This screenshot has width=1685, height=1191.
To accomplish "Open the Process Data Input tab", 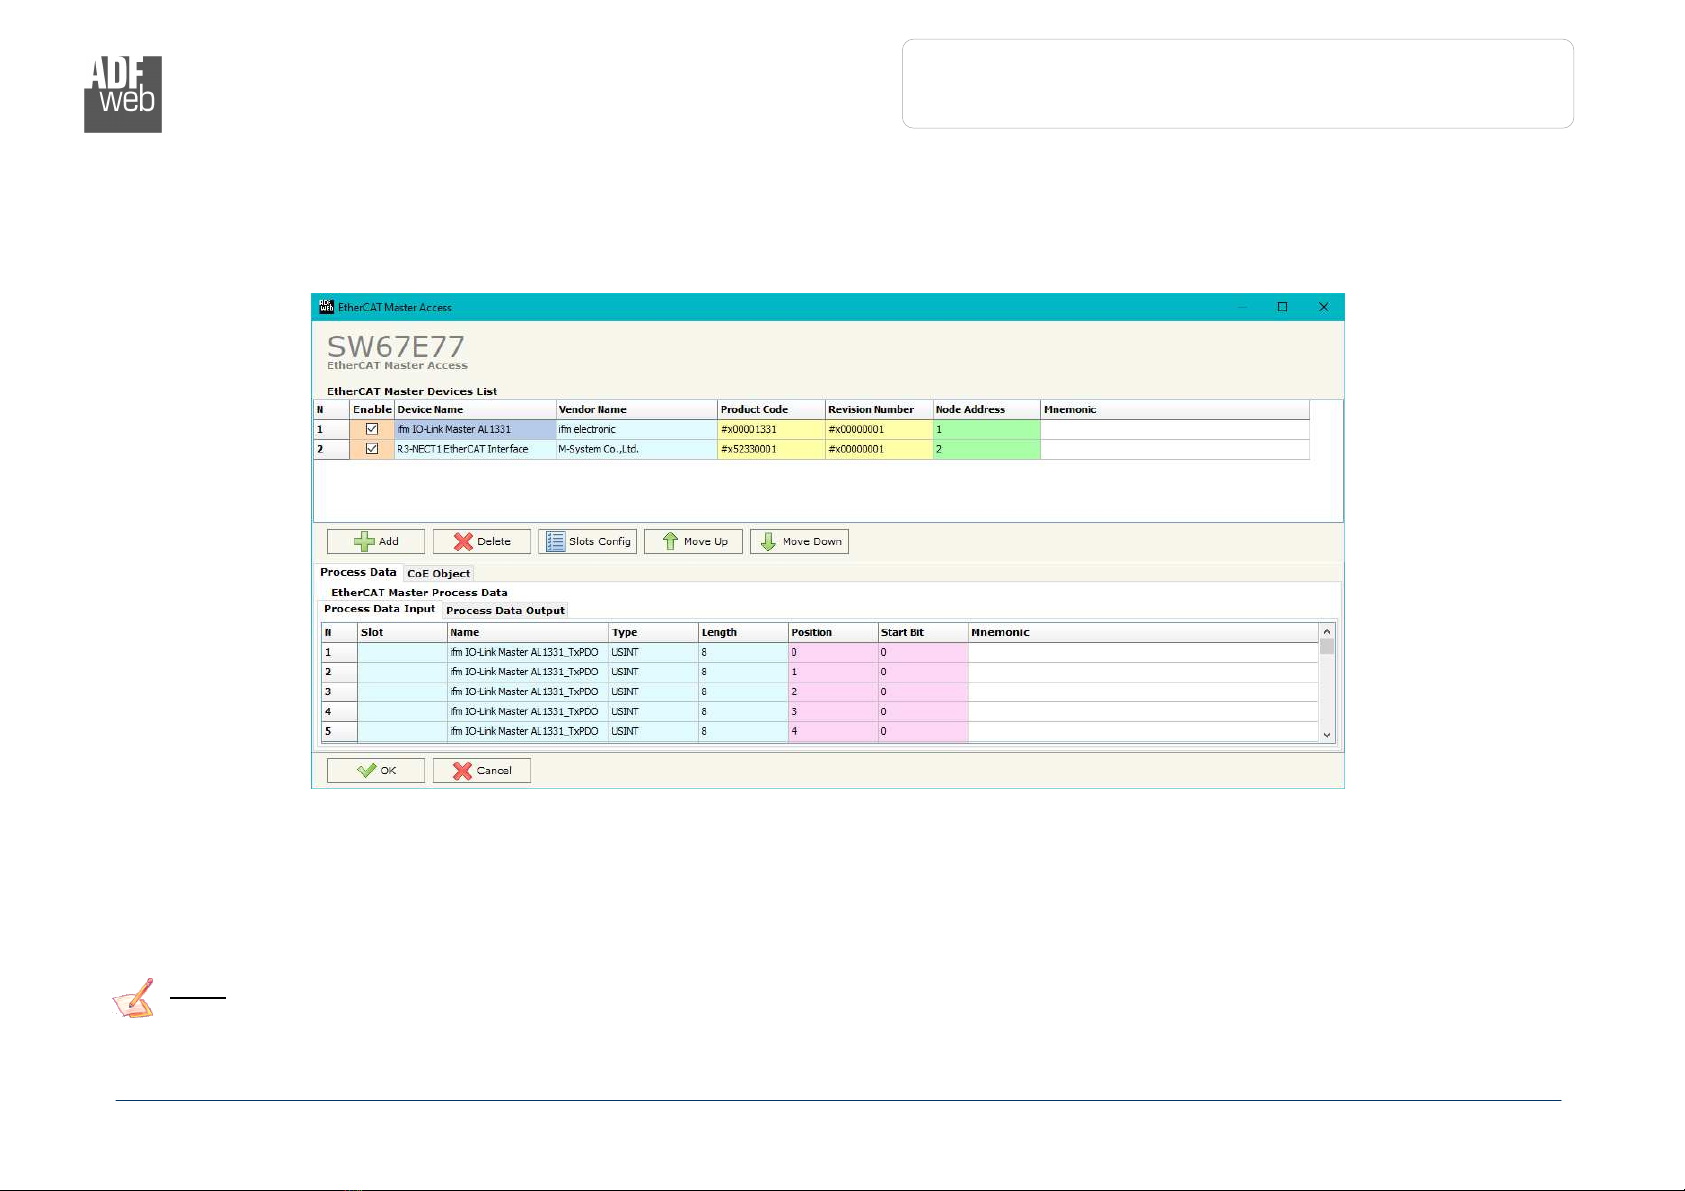I will [380, 608].
